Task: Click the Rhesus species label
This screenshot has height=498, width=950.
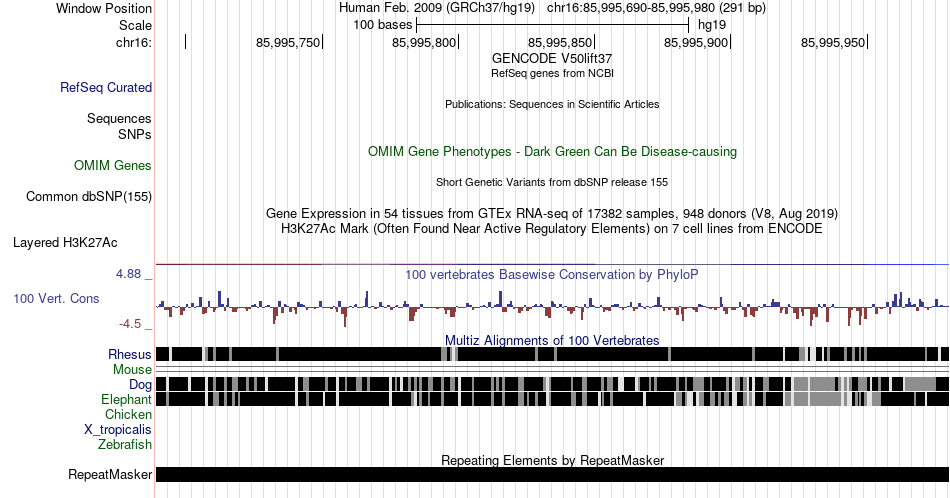Action: click(130, 354)
